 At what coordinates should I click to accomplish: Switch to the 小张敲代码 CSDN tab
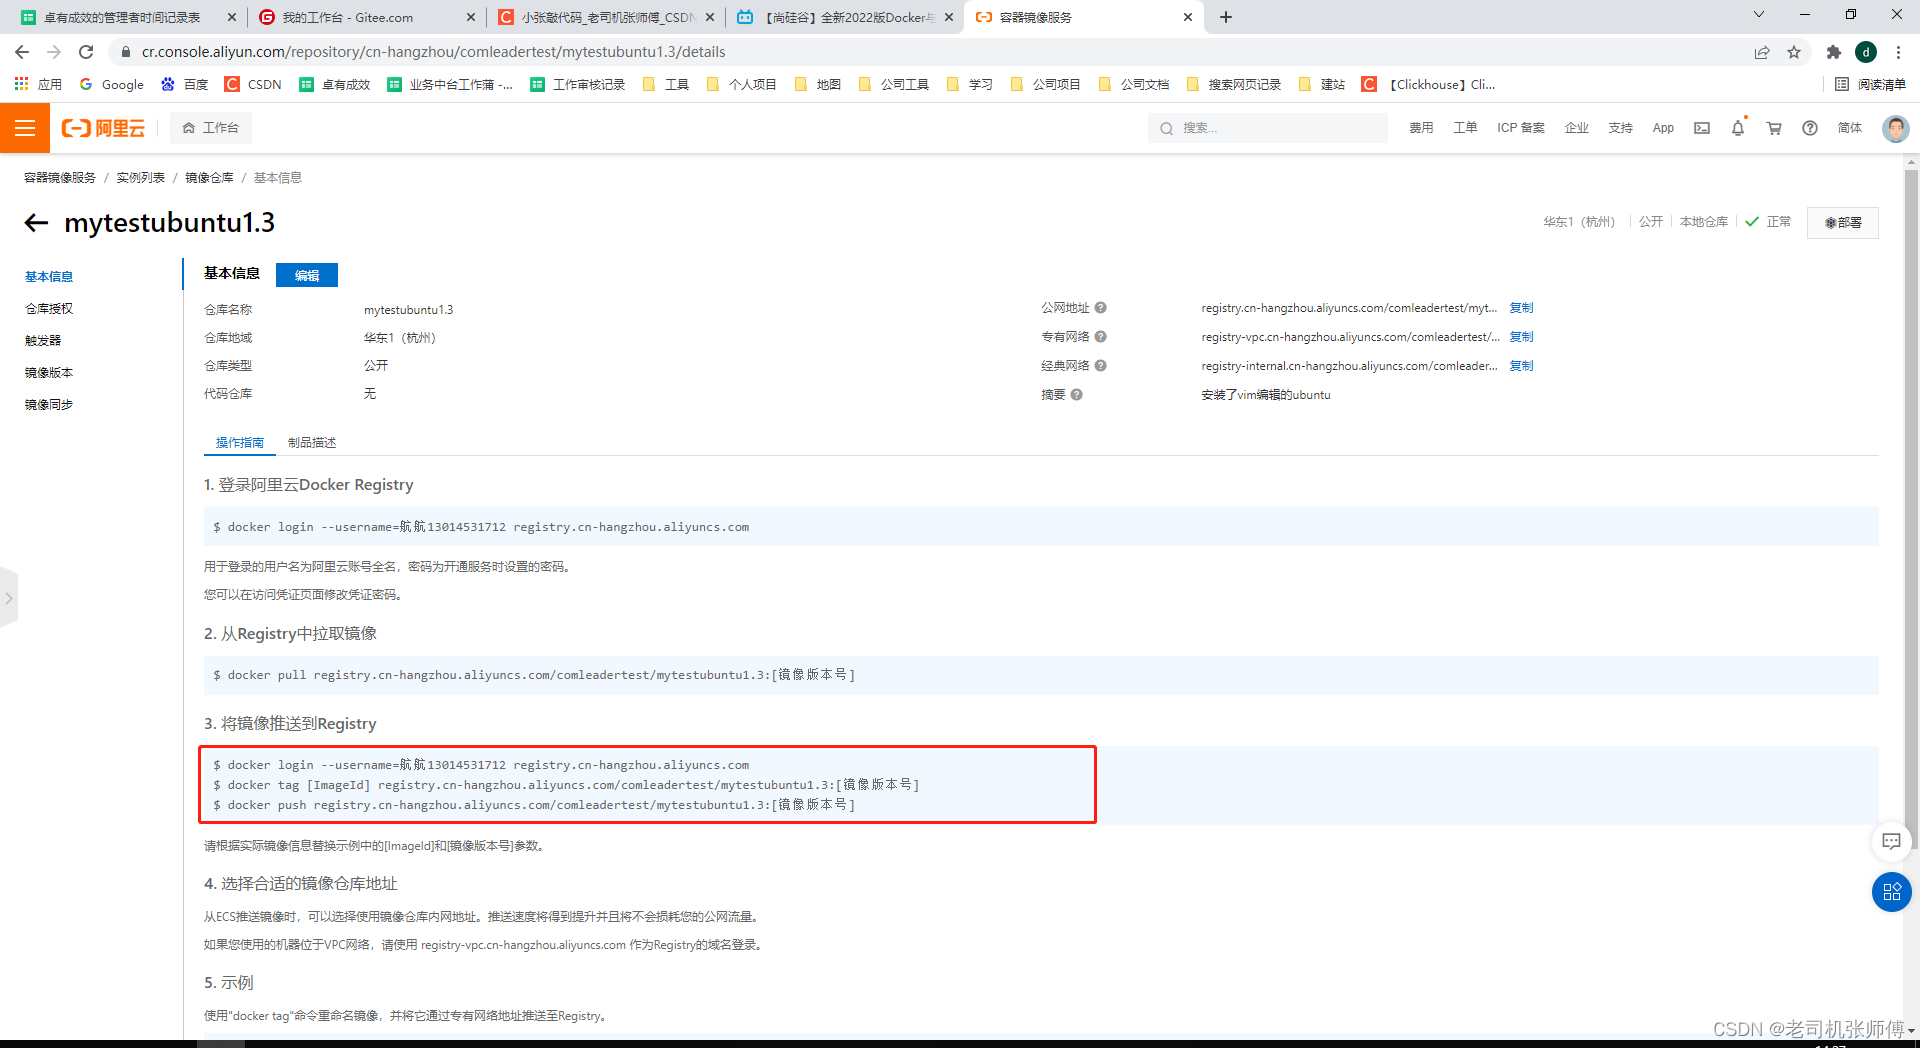coord(606,17)
